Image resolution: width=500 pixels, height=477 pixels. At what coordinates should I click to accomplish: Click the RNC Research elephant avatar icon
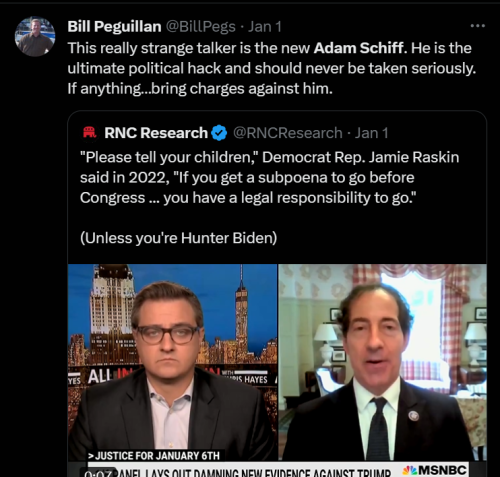click(89, 133)
